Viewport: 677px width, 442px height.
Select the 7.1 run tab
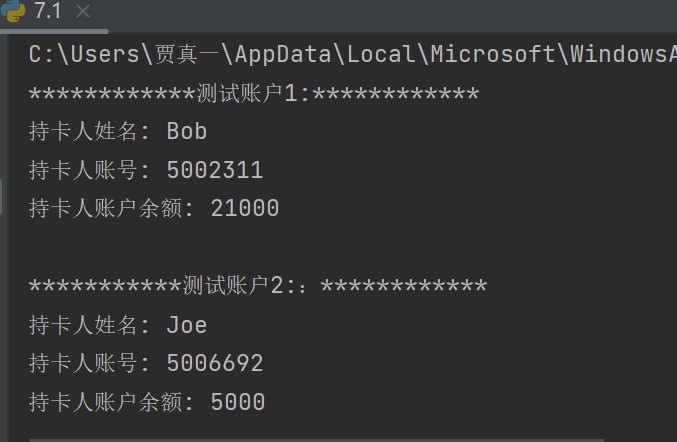(48, 11)
